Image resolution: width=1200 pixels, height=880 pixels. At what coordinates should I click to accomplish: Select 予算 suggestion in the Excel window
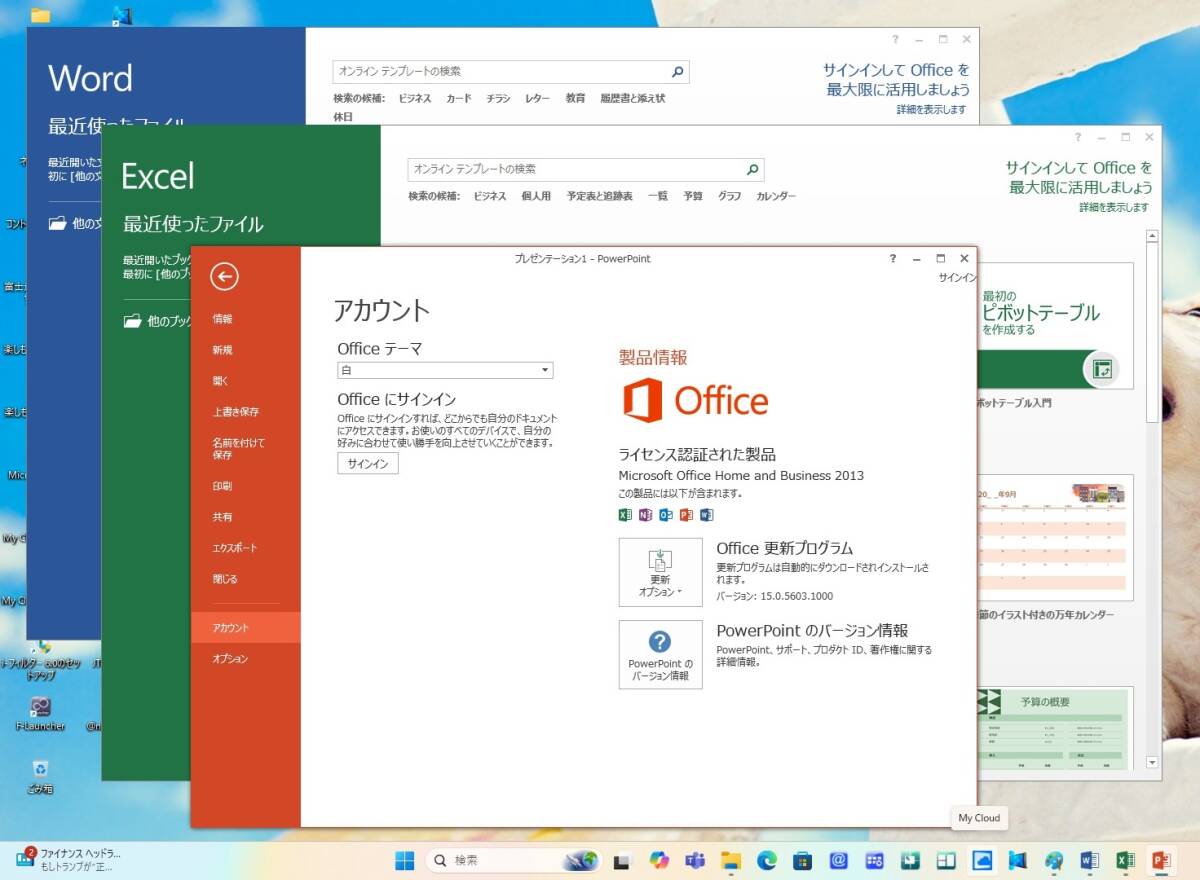693,197
